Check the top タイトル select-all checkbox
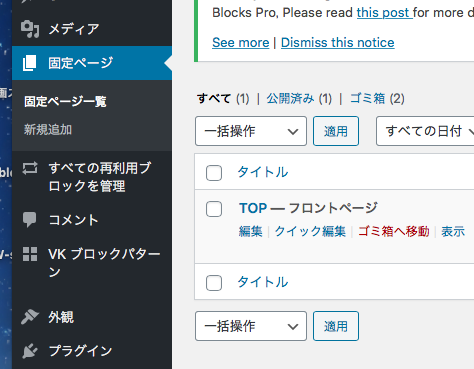The width and height of the screenshot is (474, 369). pyautogui.click(x=214, y=173)
